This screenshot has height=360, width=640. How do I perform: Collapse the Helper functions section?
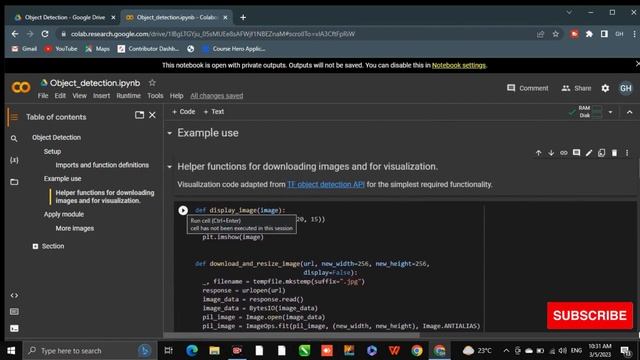click(170, 167)
